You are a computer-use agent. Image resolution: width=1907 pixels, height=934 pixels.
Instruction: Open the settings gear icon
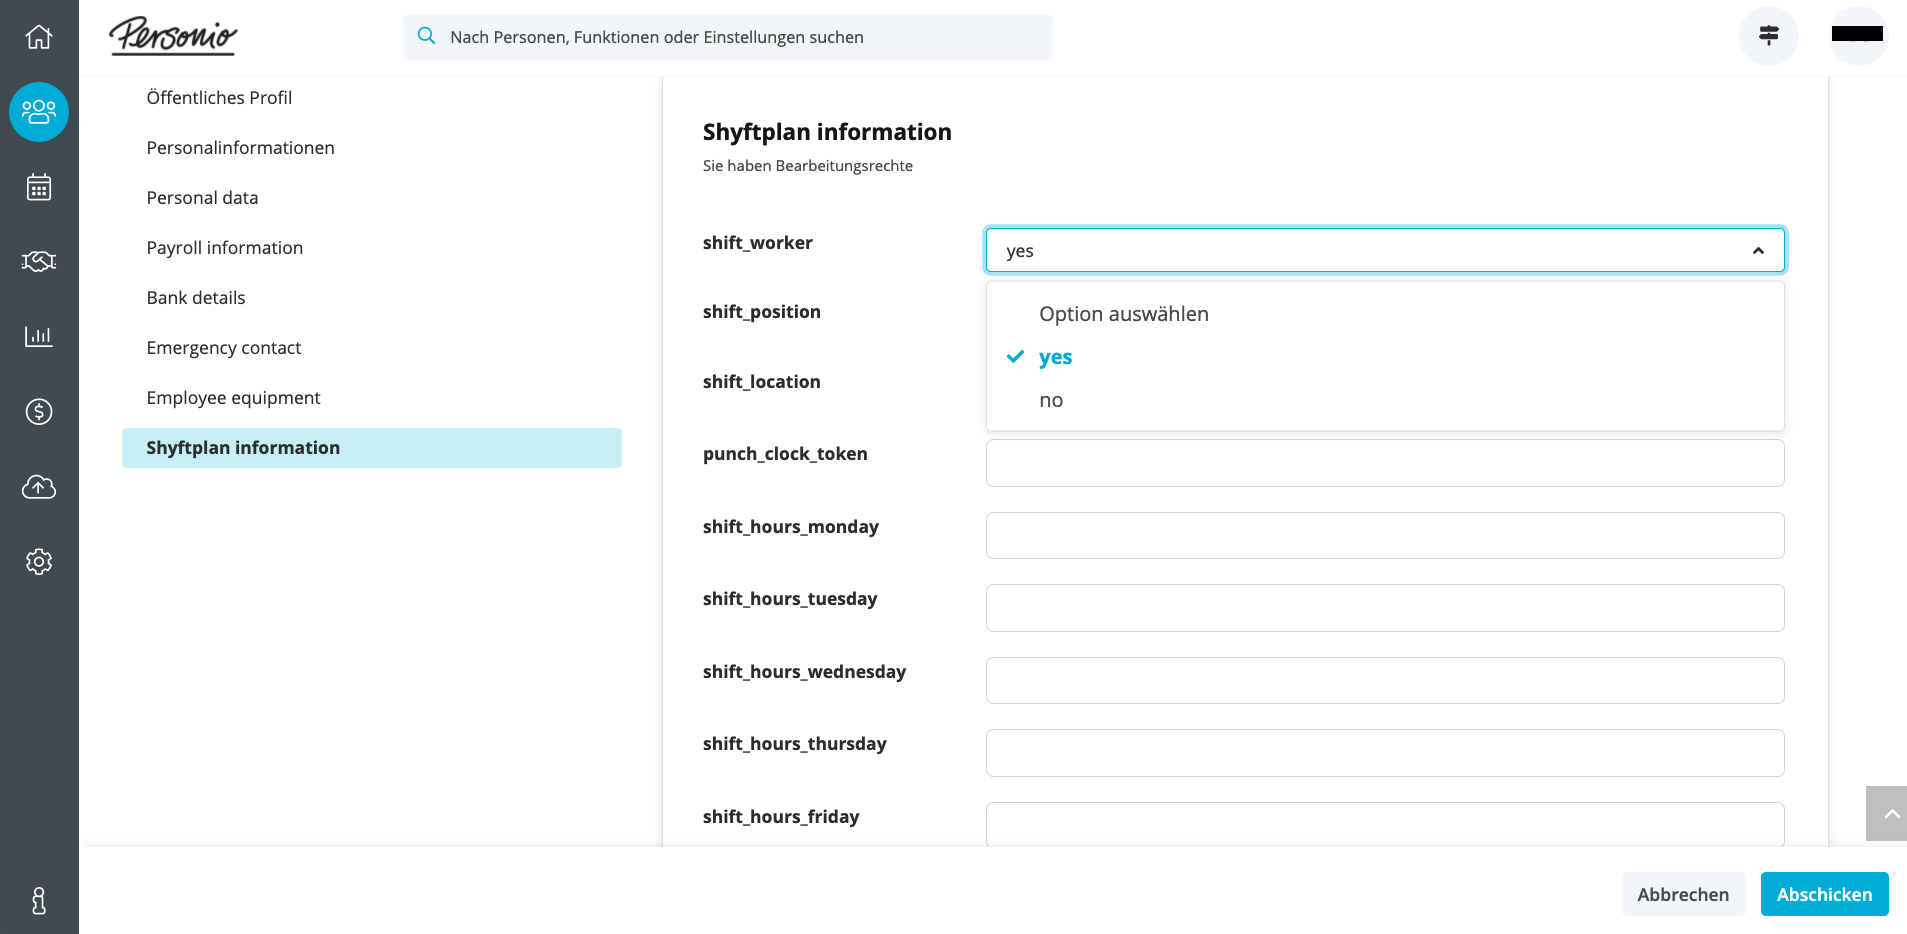point(39,562)
